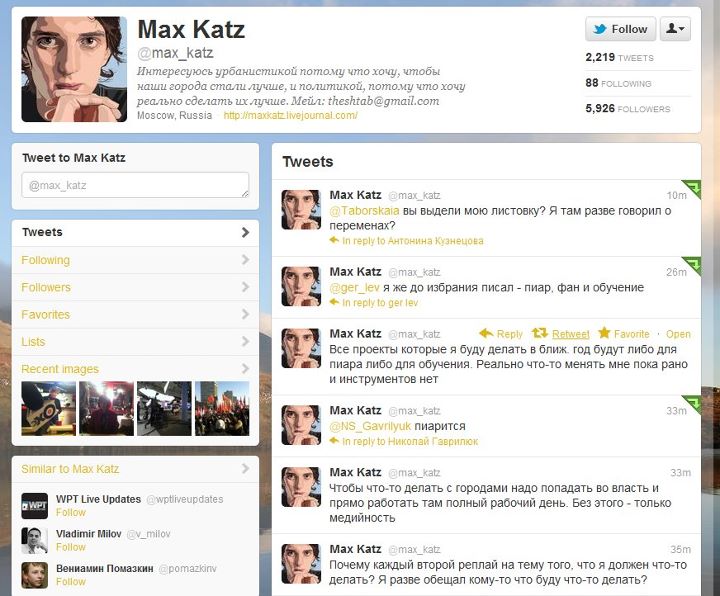Viewport: 720px width, 596px height.
Task: Expand the Followers chevron in the sidebar
Action: (x=245, y=287)
